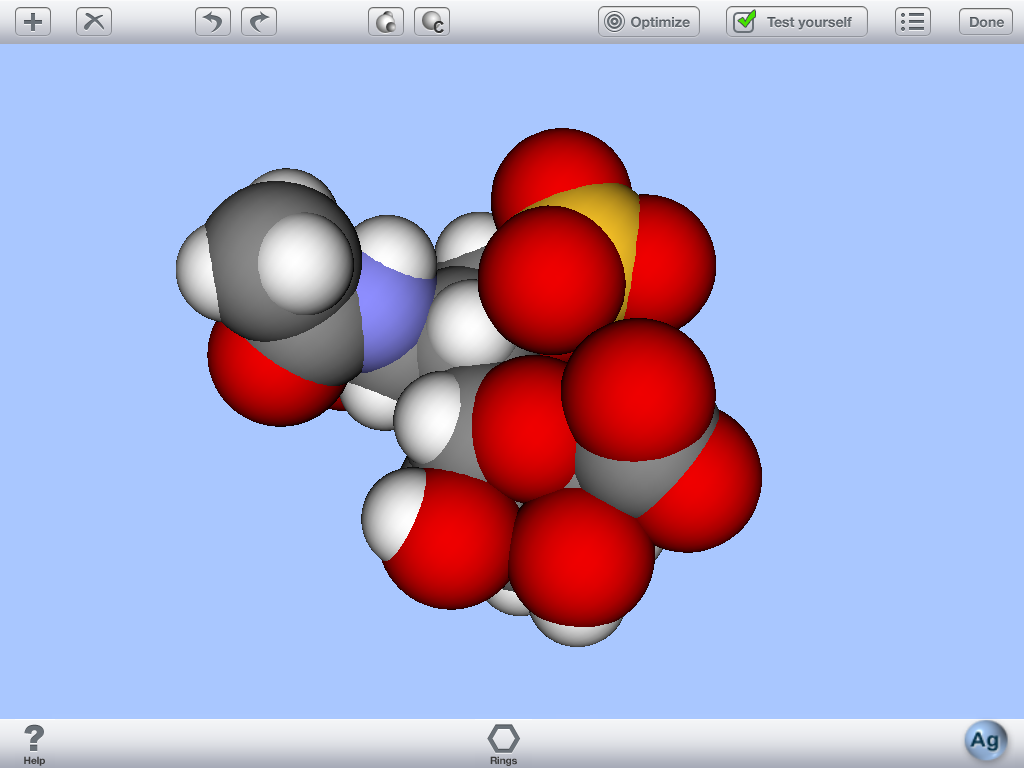Open the Rings hexagon tool
Screen dimensions: 1024x768
point(504,744)
